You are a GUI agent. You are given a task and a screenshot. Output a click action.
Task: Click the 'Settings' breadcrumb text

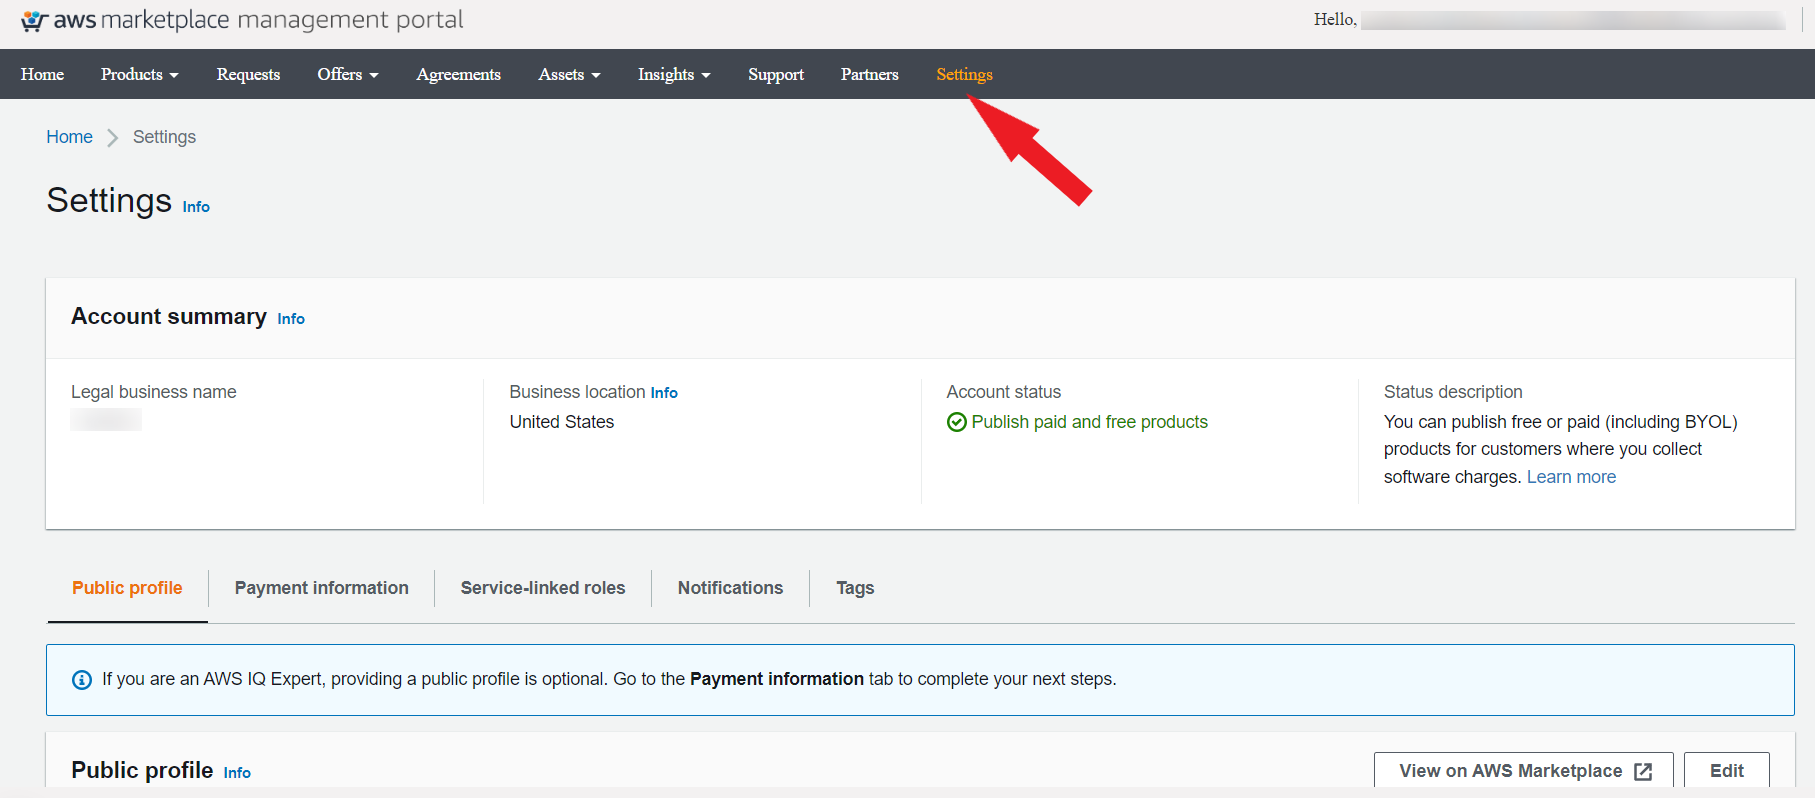pyautogui.click(x=164, y=137)
